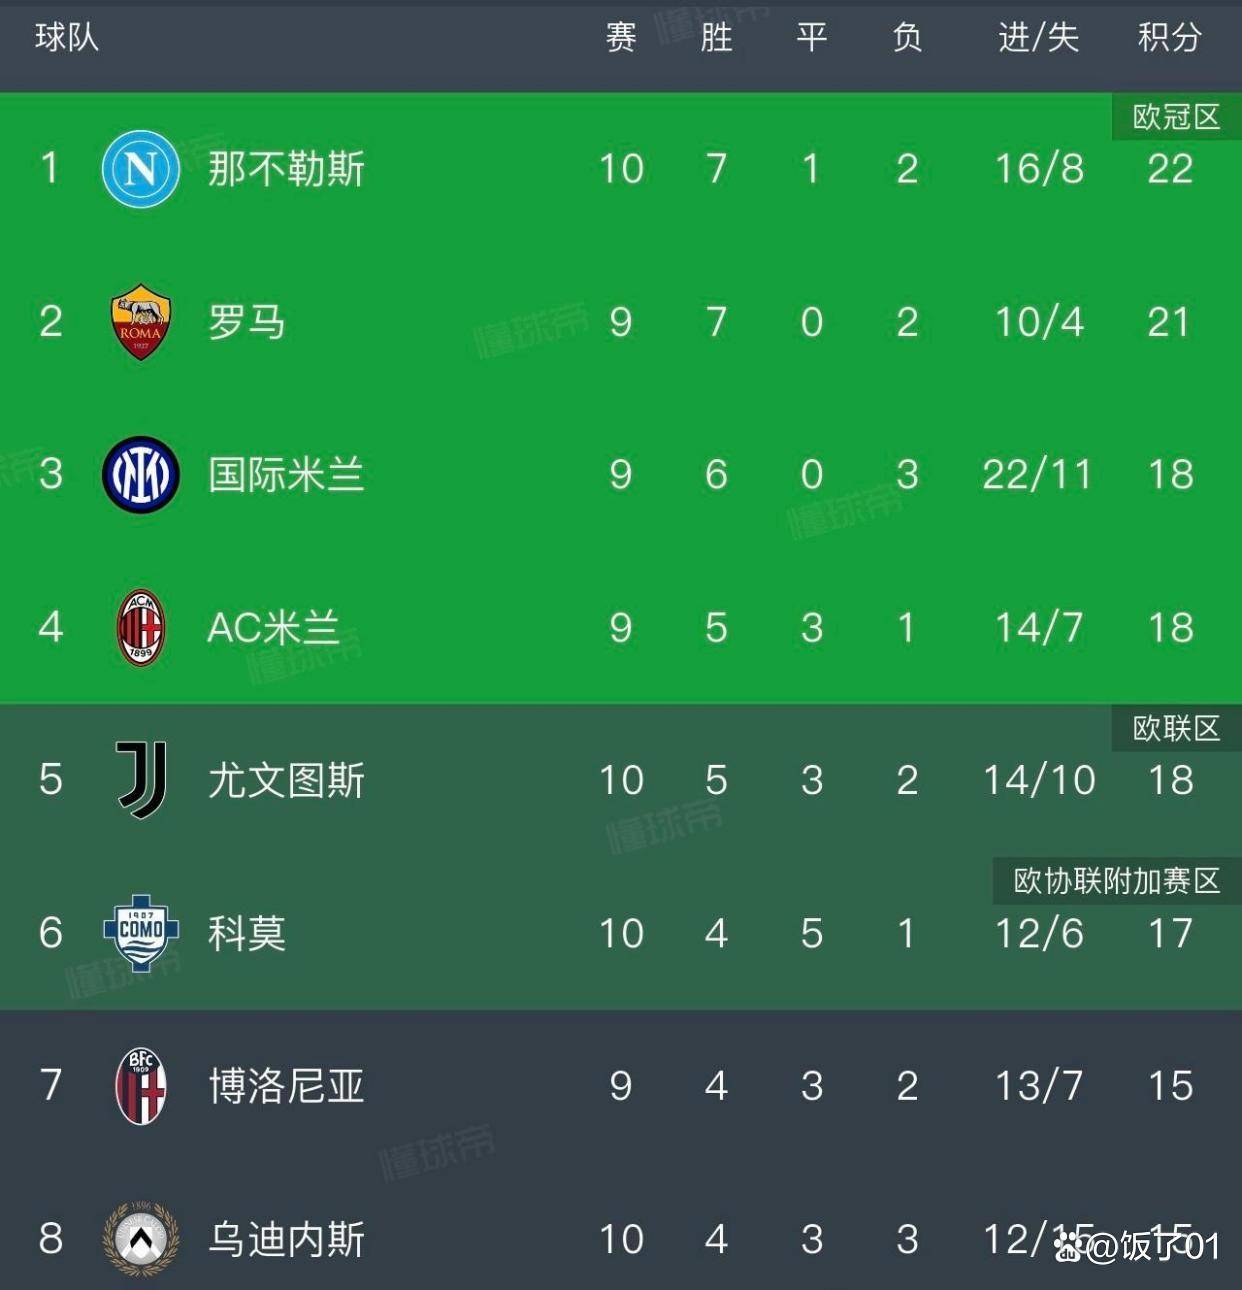Image resolution: width=1242 pixels, height=1290 pixels.
Task: Click the Bologna BFC badge
Action: click(140, 1088)
